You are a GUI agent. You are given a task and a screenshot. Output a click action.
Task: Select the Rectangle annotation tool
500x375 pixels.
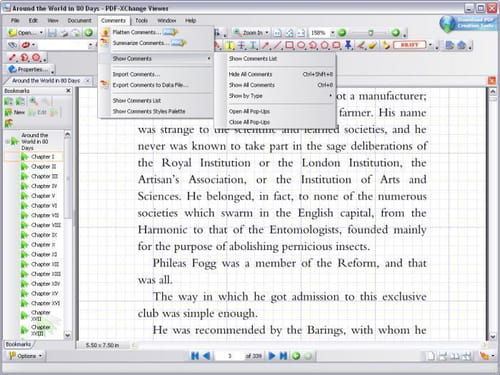[x=289, y=45]
